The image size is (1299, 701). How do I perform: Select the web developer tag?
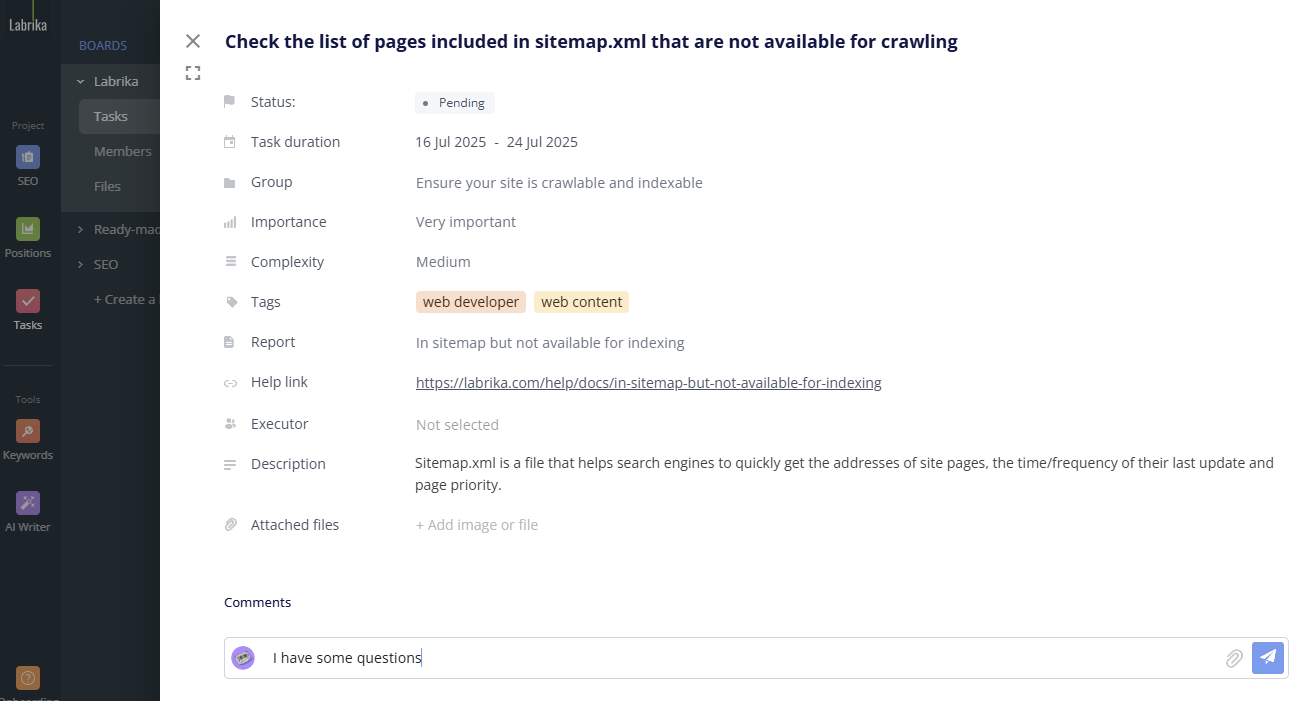click(x=471, y=302)
